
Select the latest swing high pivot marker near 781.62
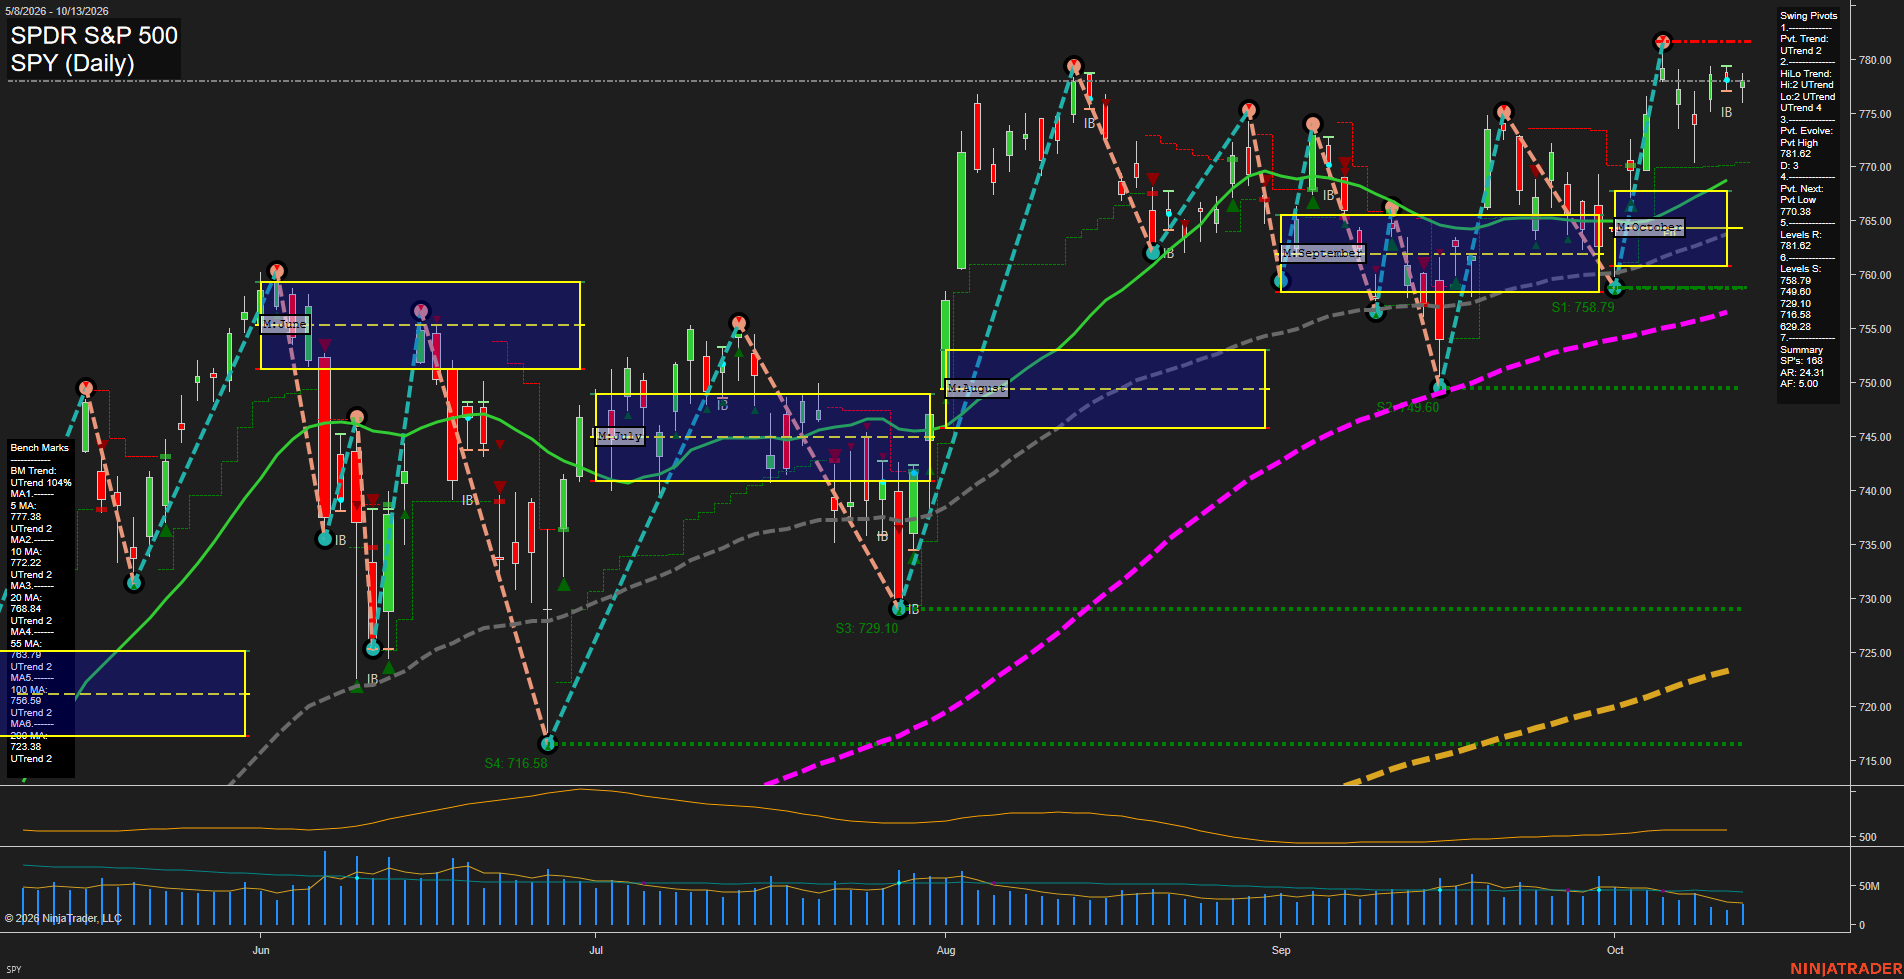1662,42
